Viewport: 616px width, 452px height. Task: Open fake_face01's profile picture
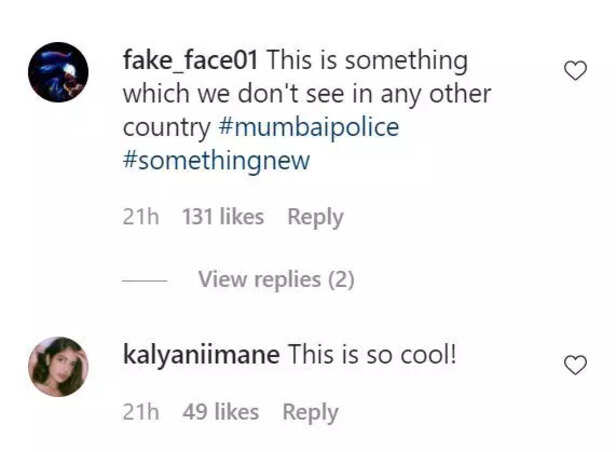tap(58, 72)
